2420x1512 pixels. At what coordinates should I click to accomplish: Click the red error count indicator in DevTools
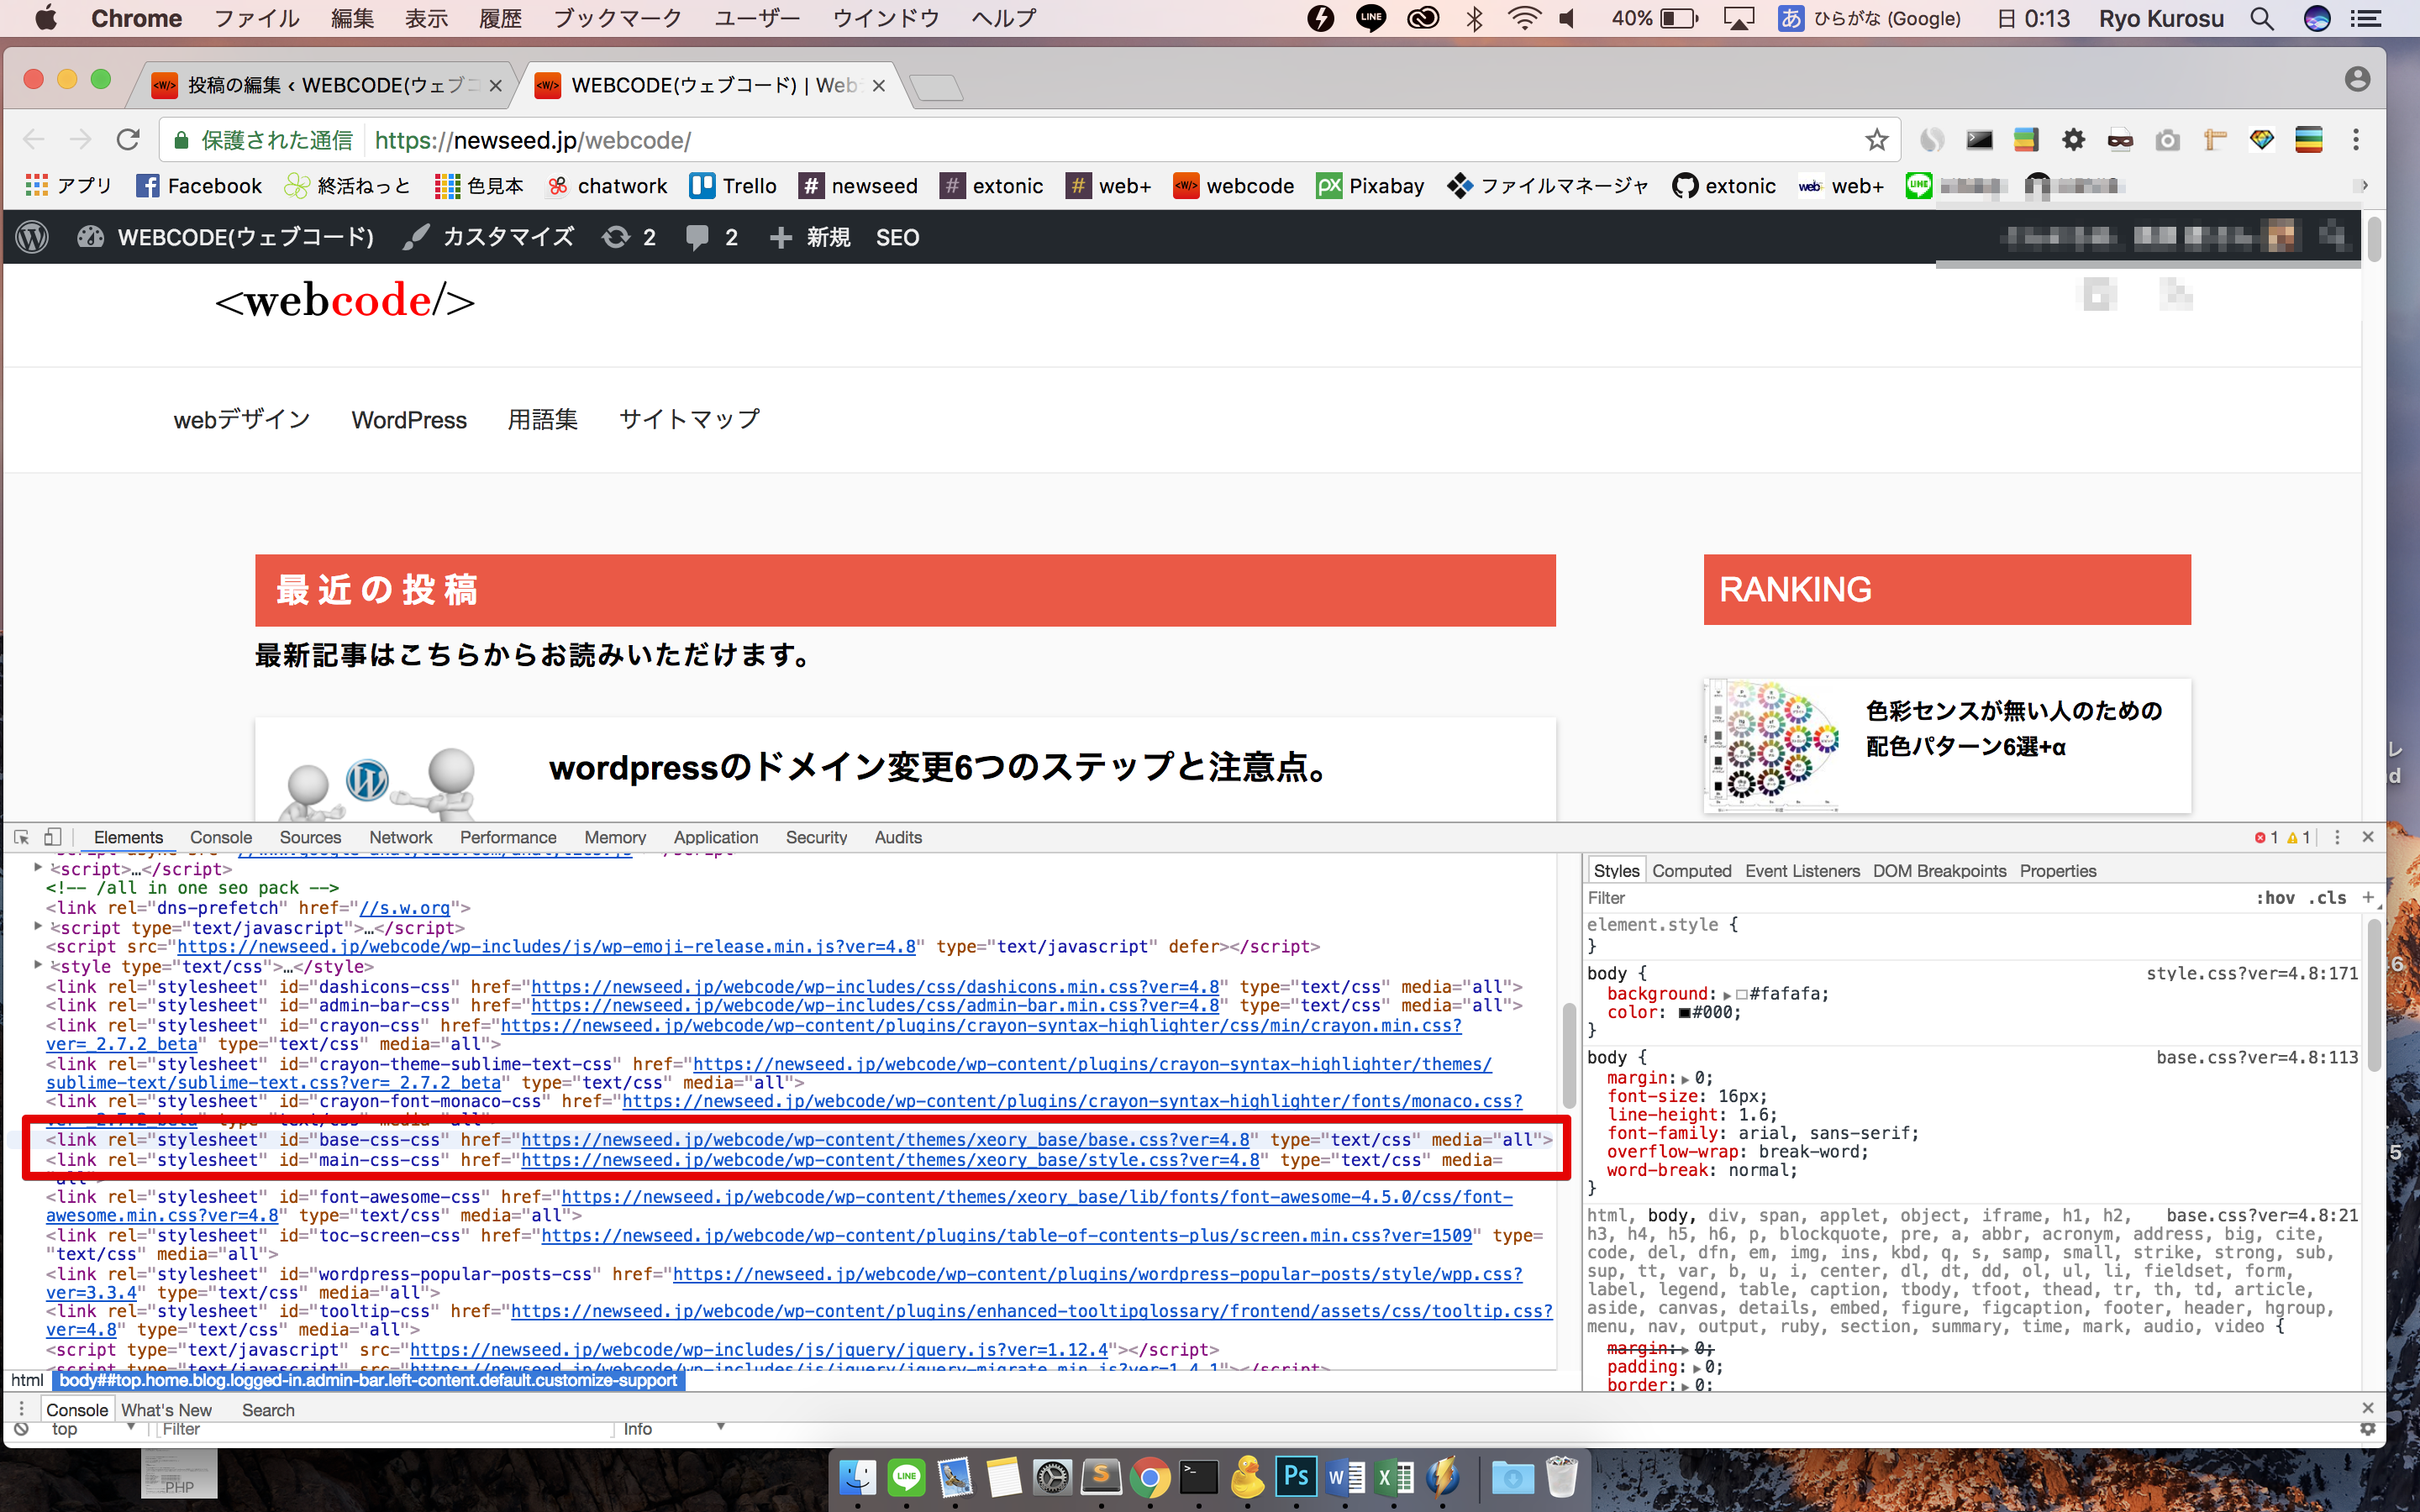pos(2266,838)
